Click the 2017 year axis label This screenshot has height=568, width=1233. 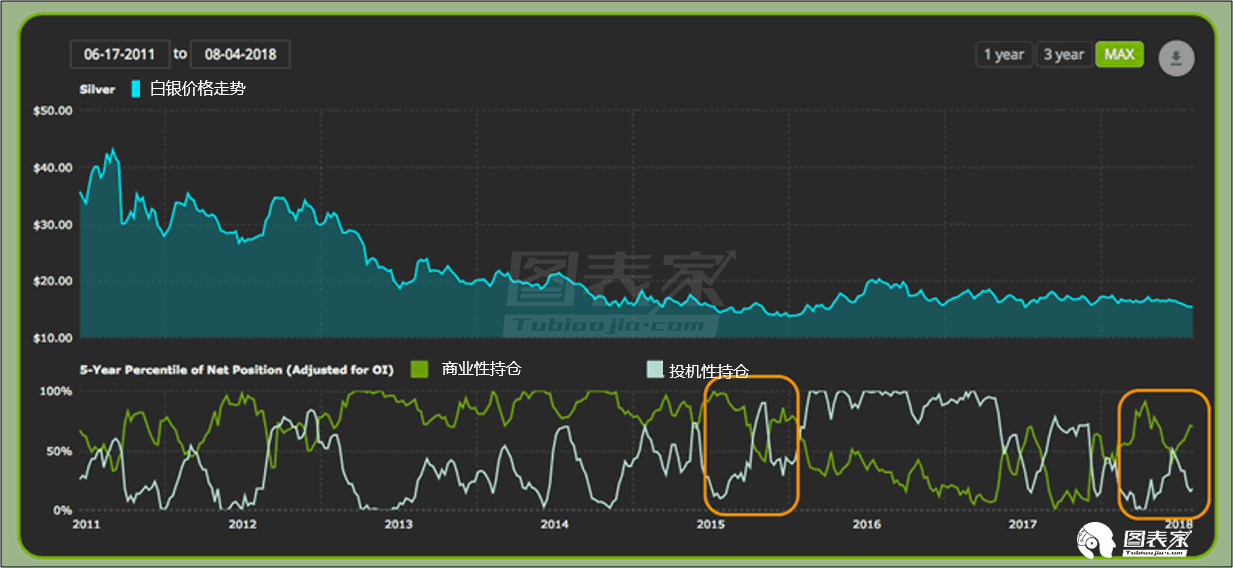1022,524
